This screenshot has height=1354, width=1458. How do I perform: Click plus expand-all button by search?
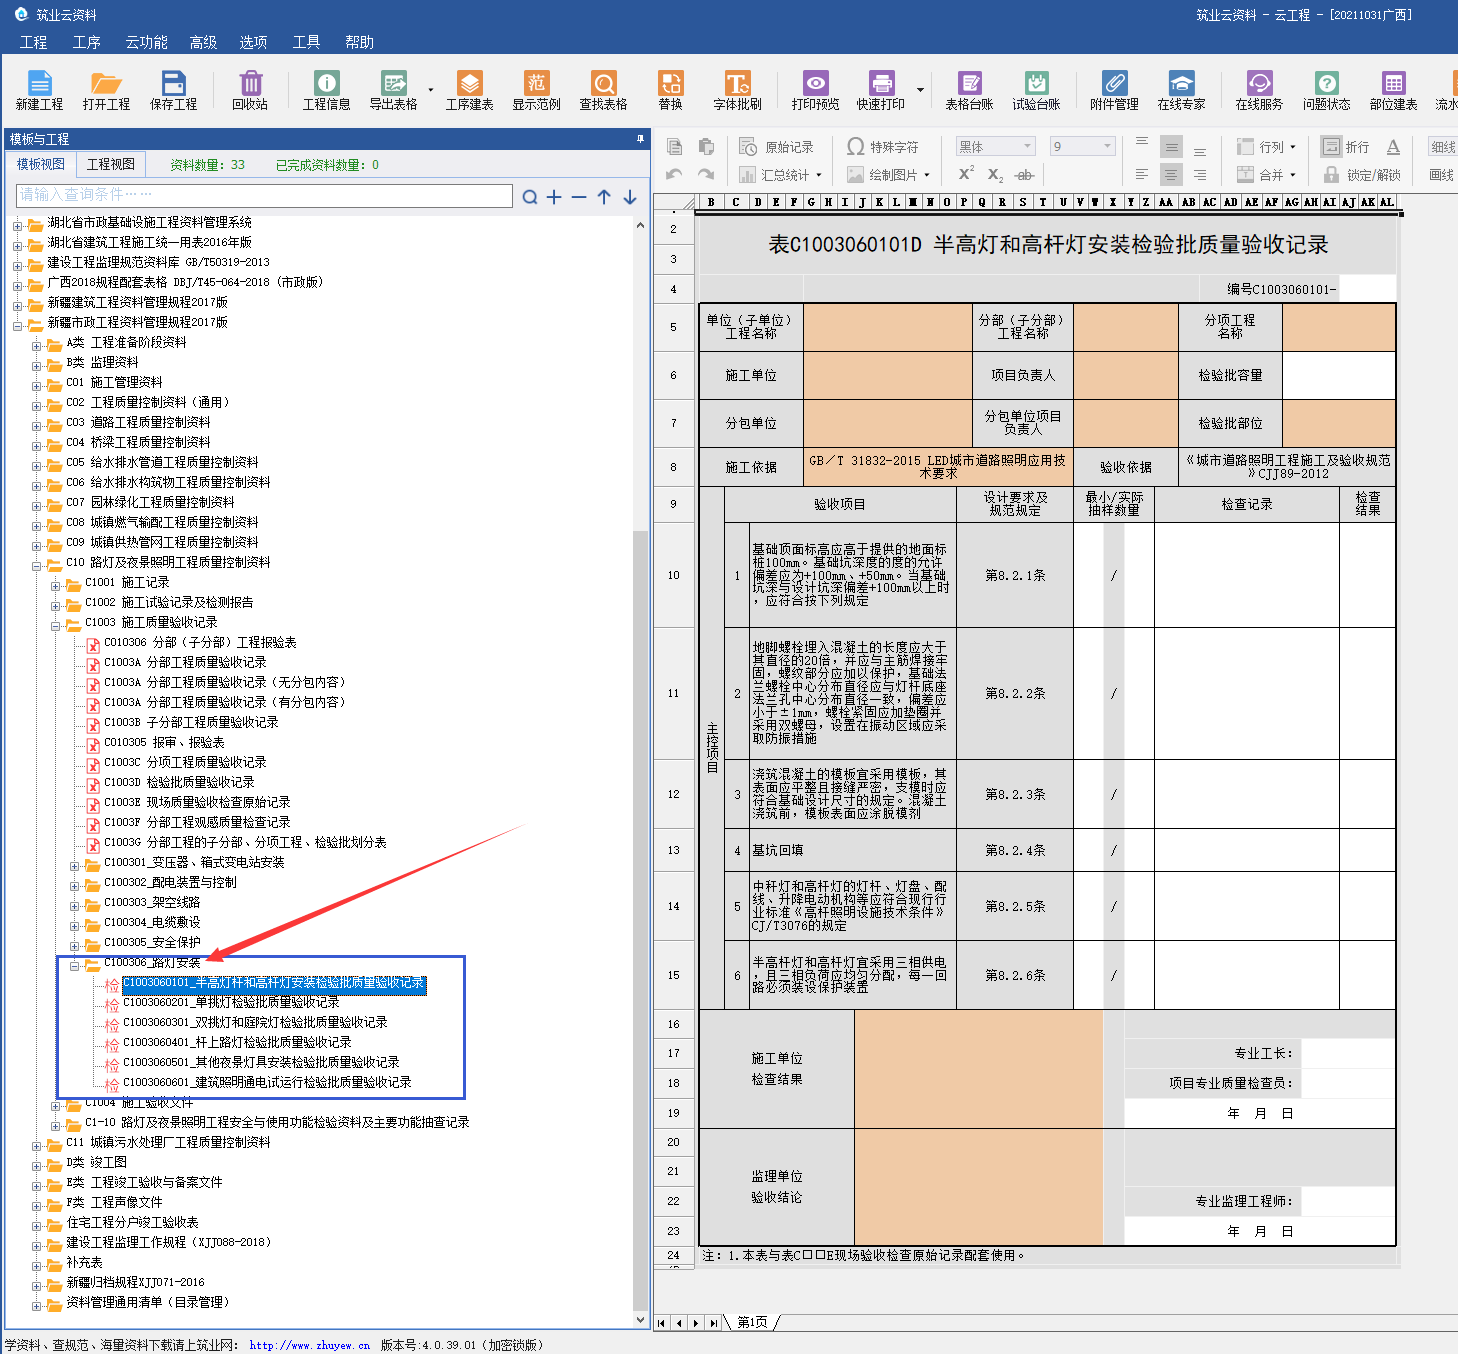click(x=554, y=197)
